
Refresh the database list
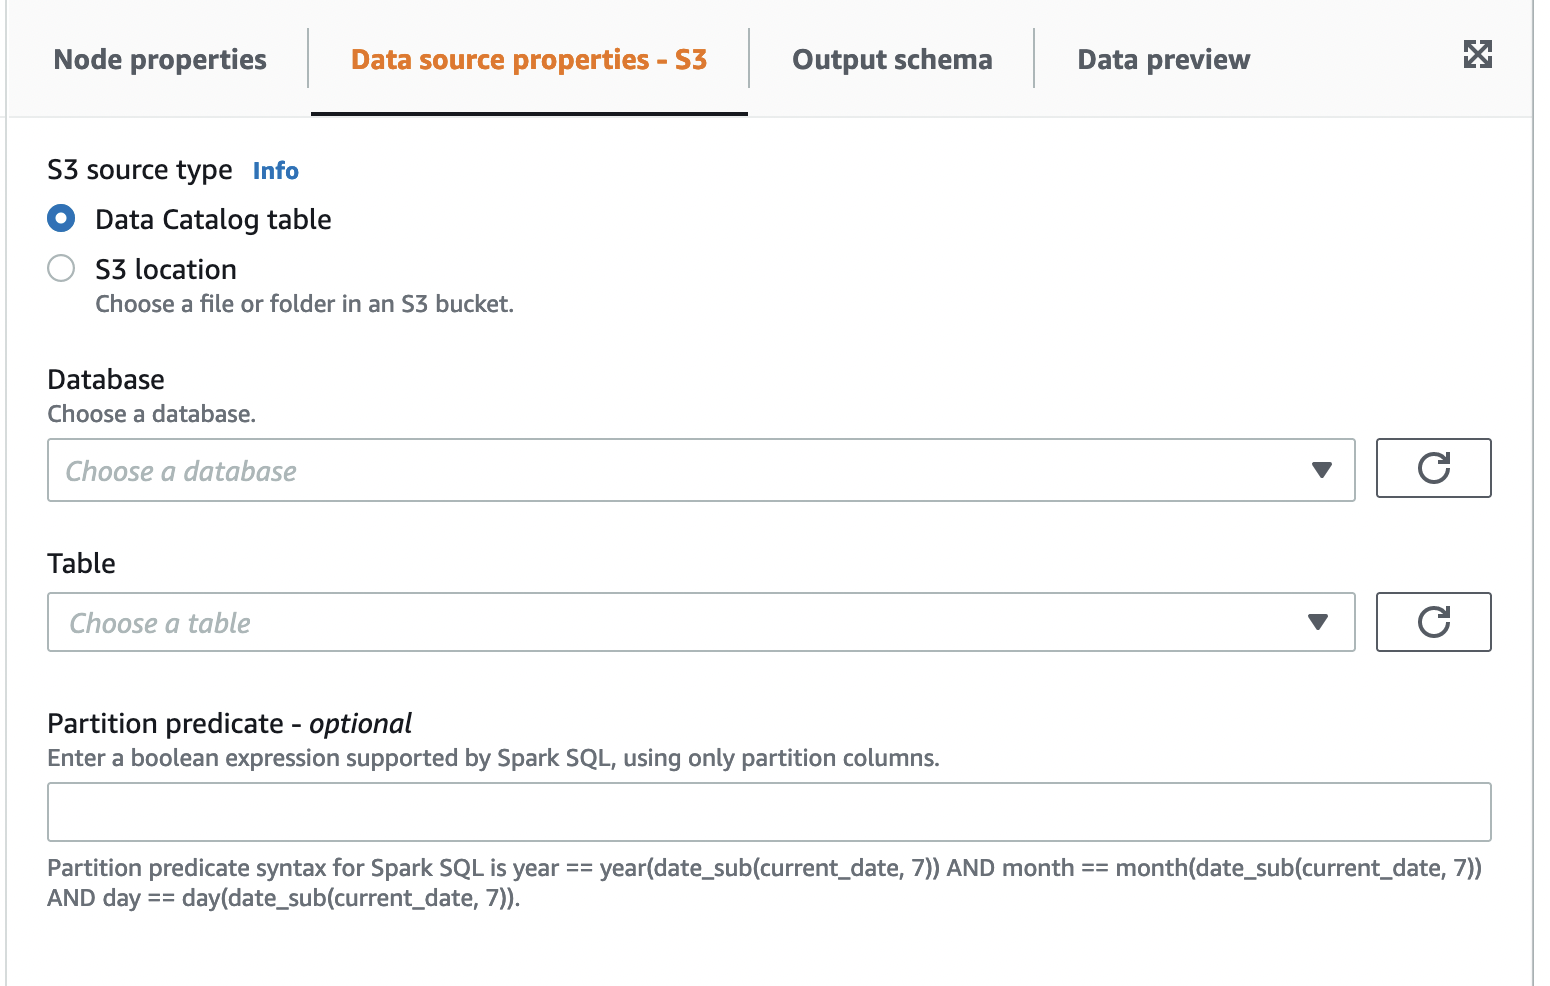coord(1433,468)
